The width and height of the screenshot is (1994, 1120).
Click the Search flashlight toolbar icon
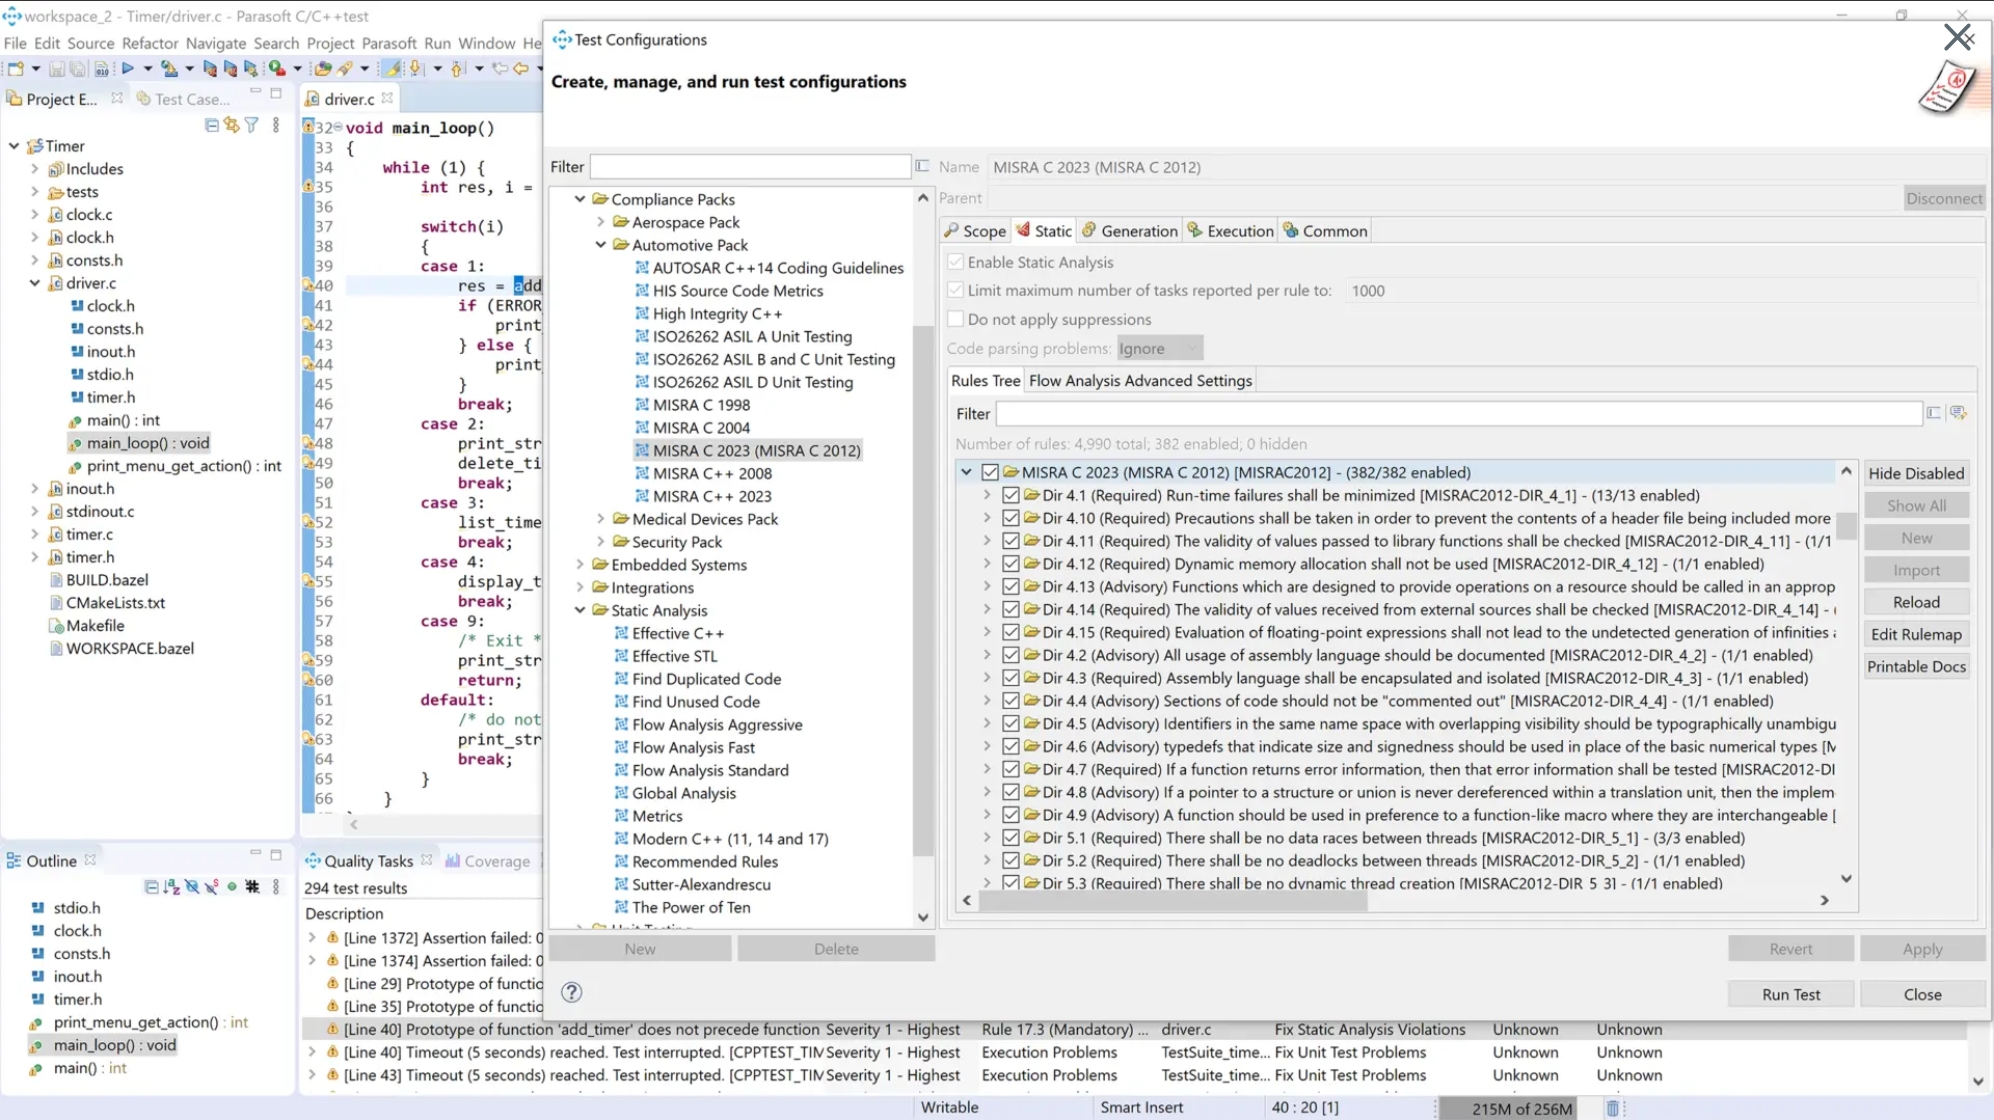pos(345,69)
